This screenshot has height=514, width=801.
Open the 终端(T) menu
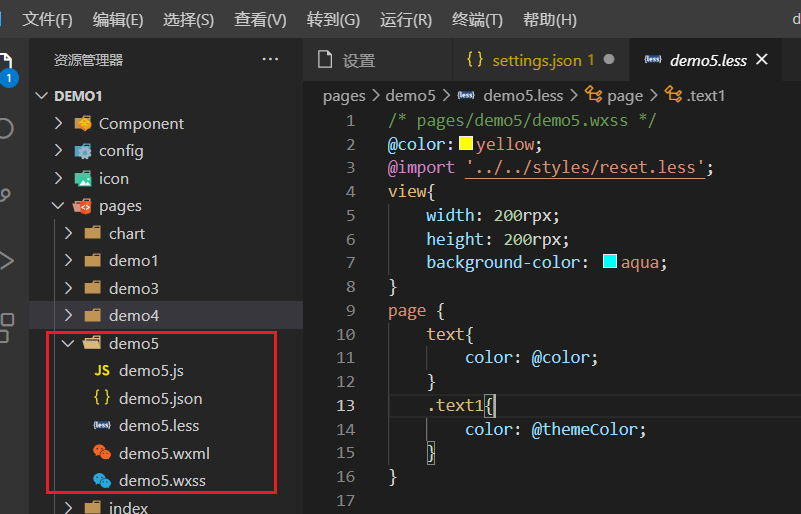click(x=477, y=19)
